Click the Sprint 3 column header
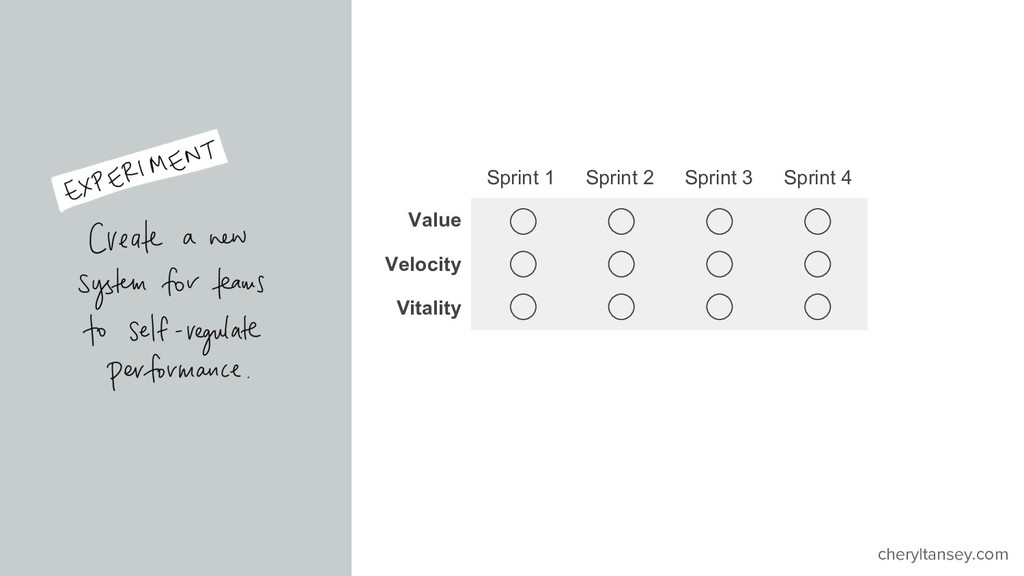The image size is (1024, 576). click(x=718, y=178)
